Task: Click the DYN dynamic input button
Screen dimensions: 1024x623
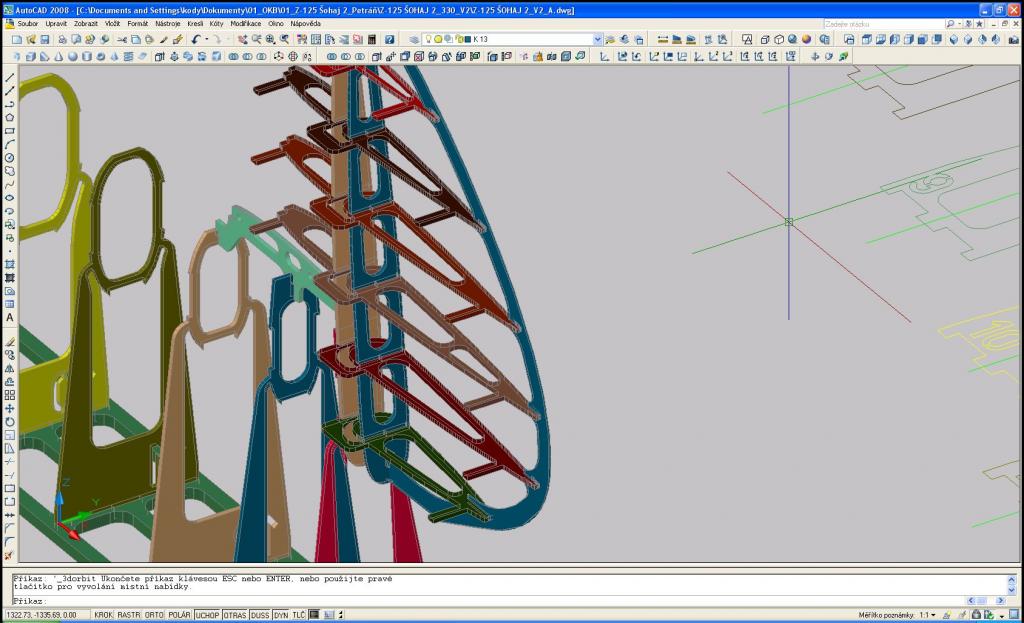Action: [x=281, y=615]
